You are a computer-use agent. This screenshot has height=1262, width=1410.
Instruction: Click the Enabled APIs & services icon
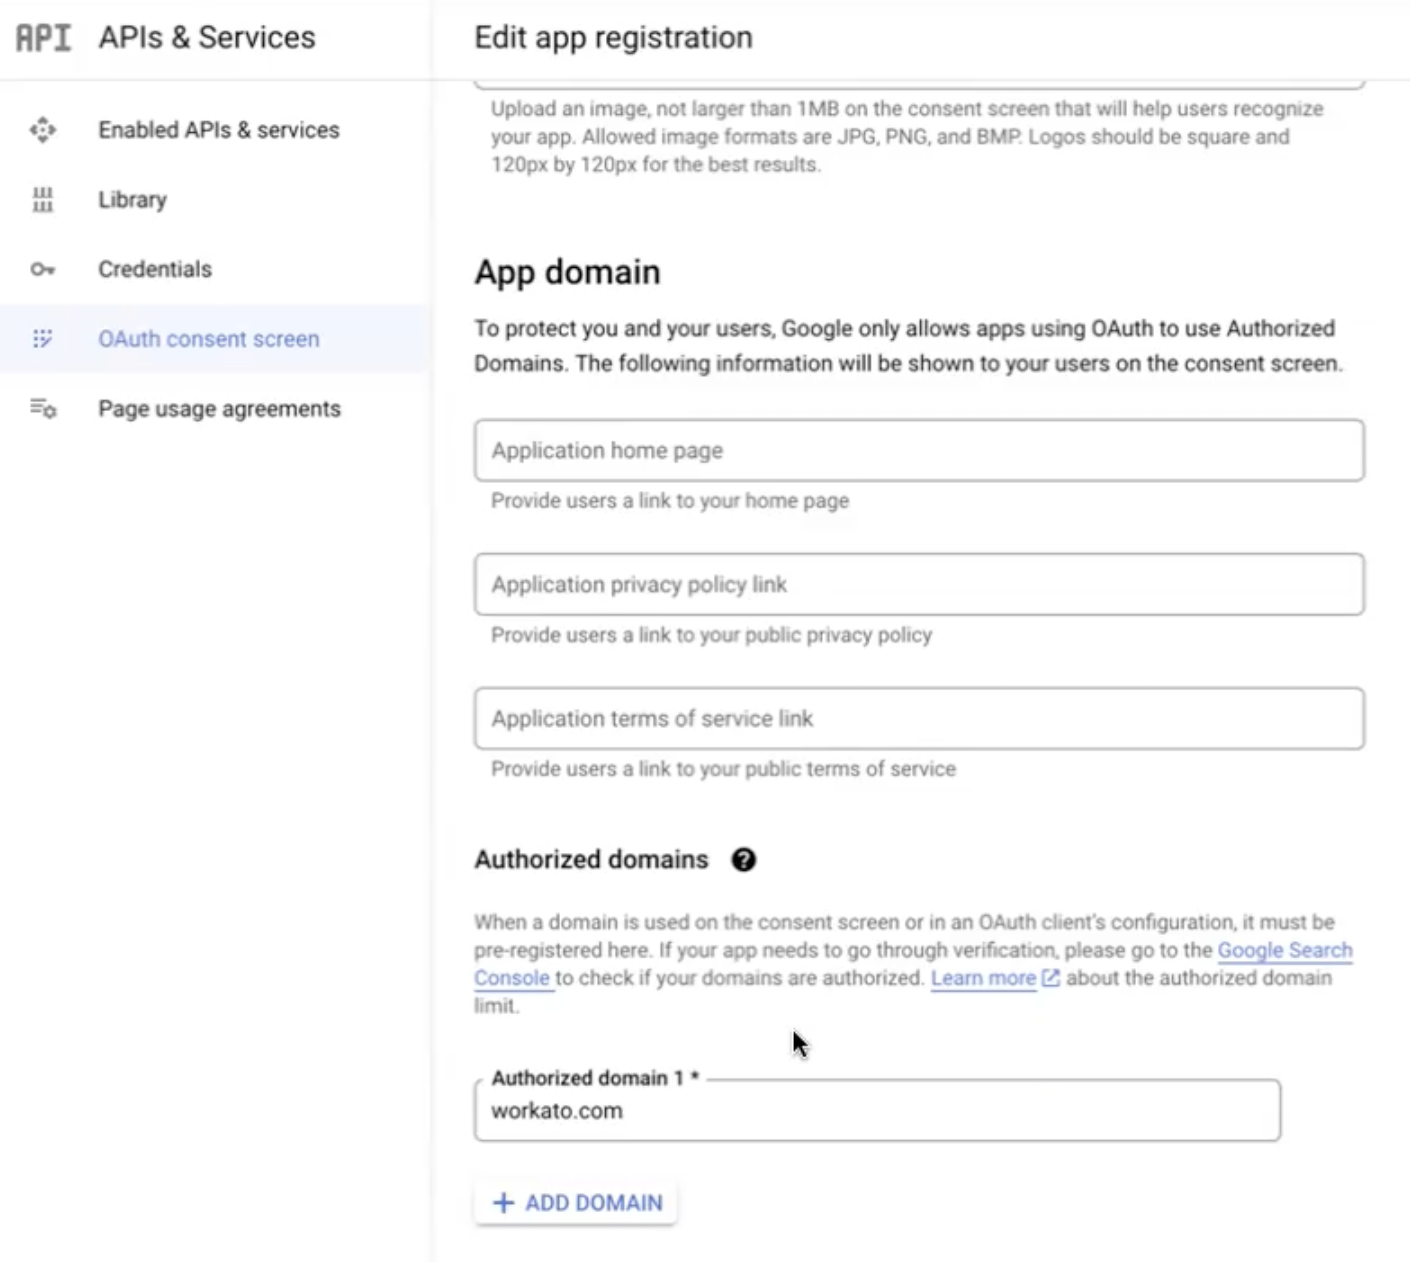43,130
